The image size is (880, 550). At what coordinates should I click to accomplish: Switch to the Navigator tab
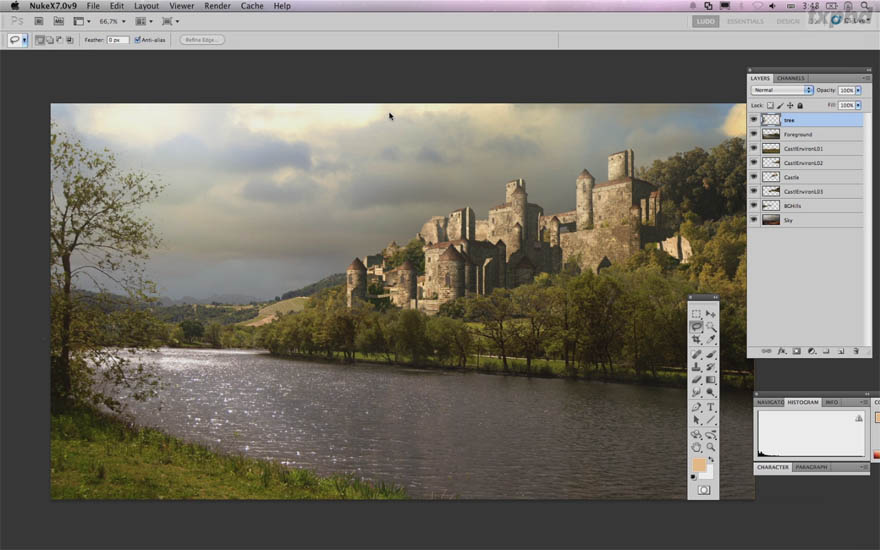pyautogui.click(x=769, y=402)
